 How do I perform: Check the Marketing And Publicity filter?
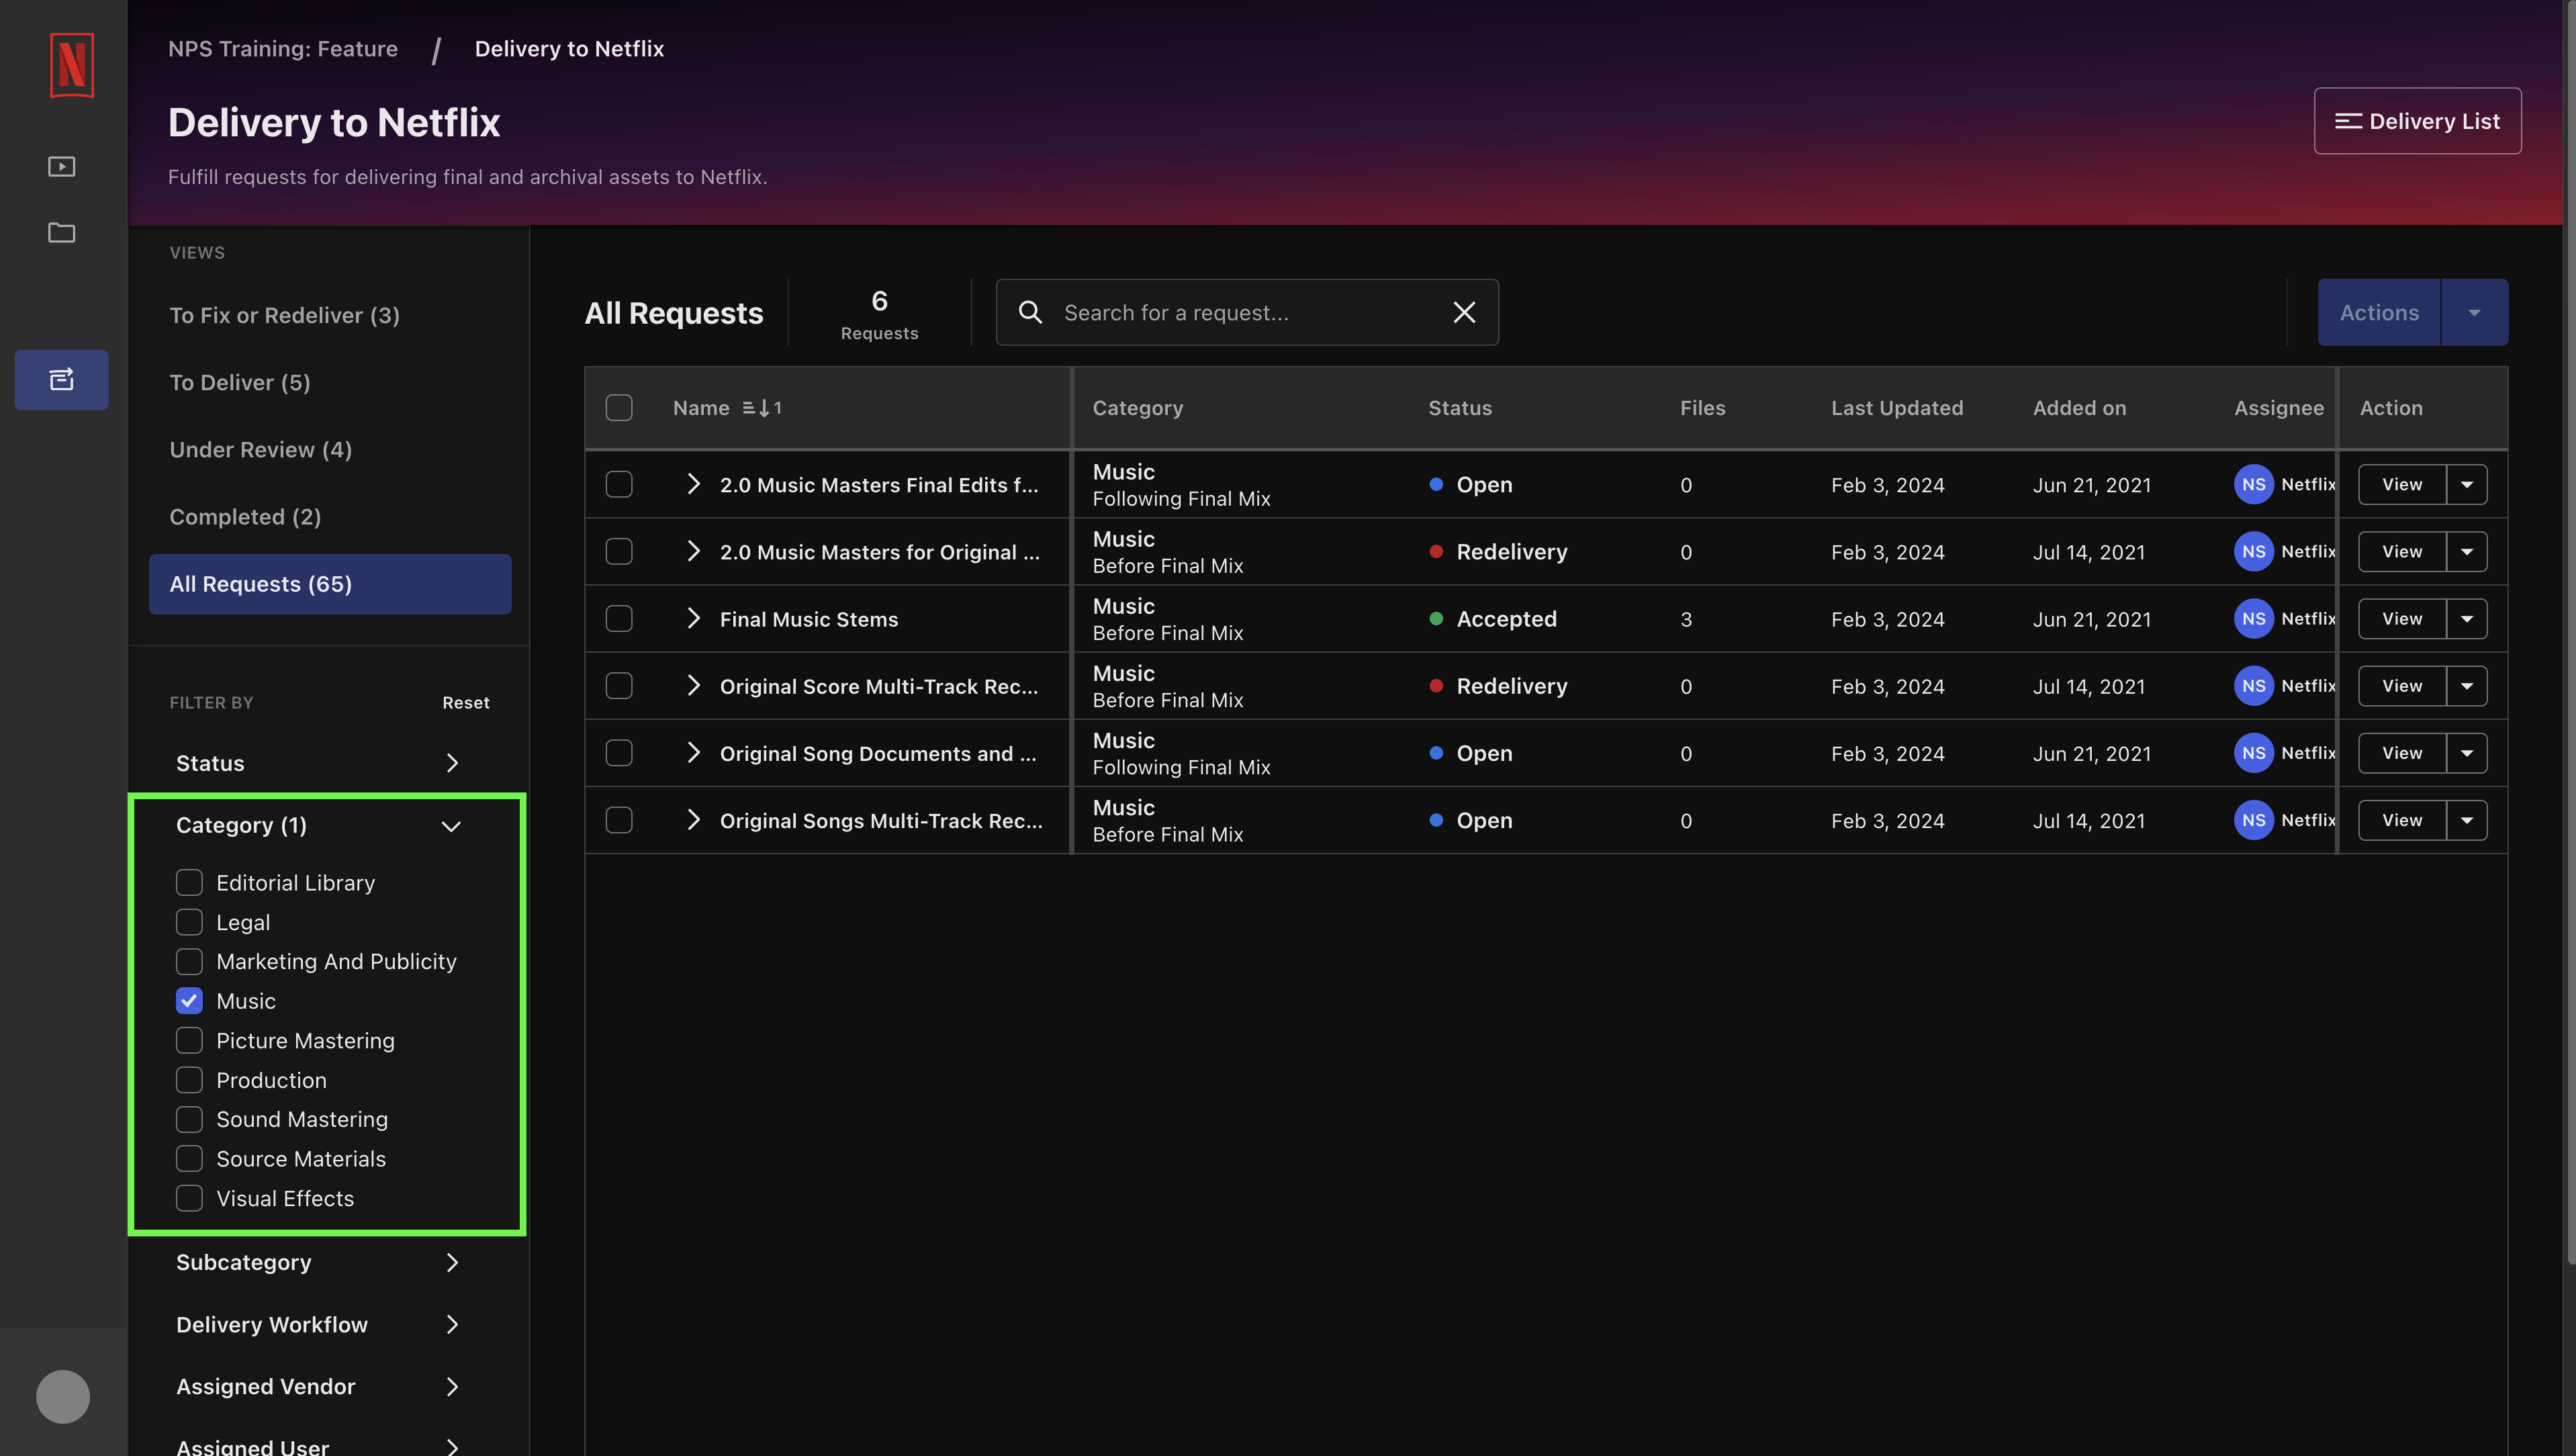[189, 962]
